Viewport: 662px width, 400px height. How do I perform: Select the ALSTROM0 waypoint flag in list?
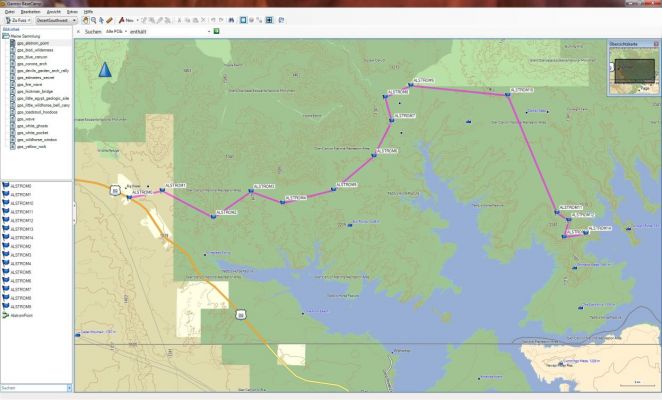point(19,186)
